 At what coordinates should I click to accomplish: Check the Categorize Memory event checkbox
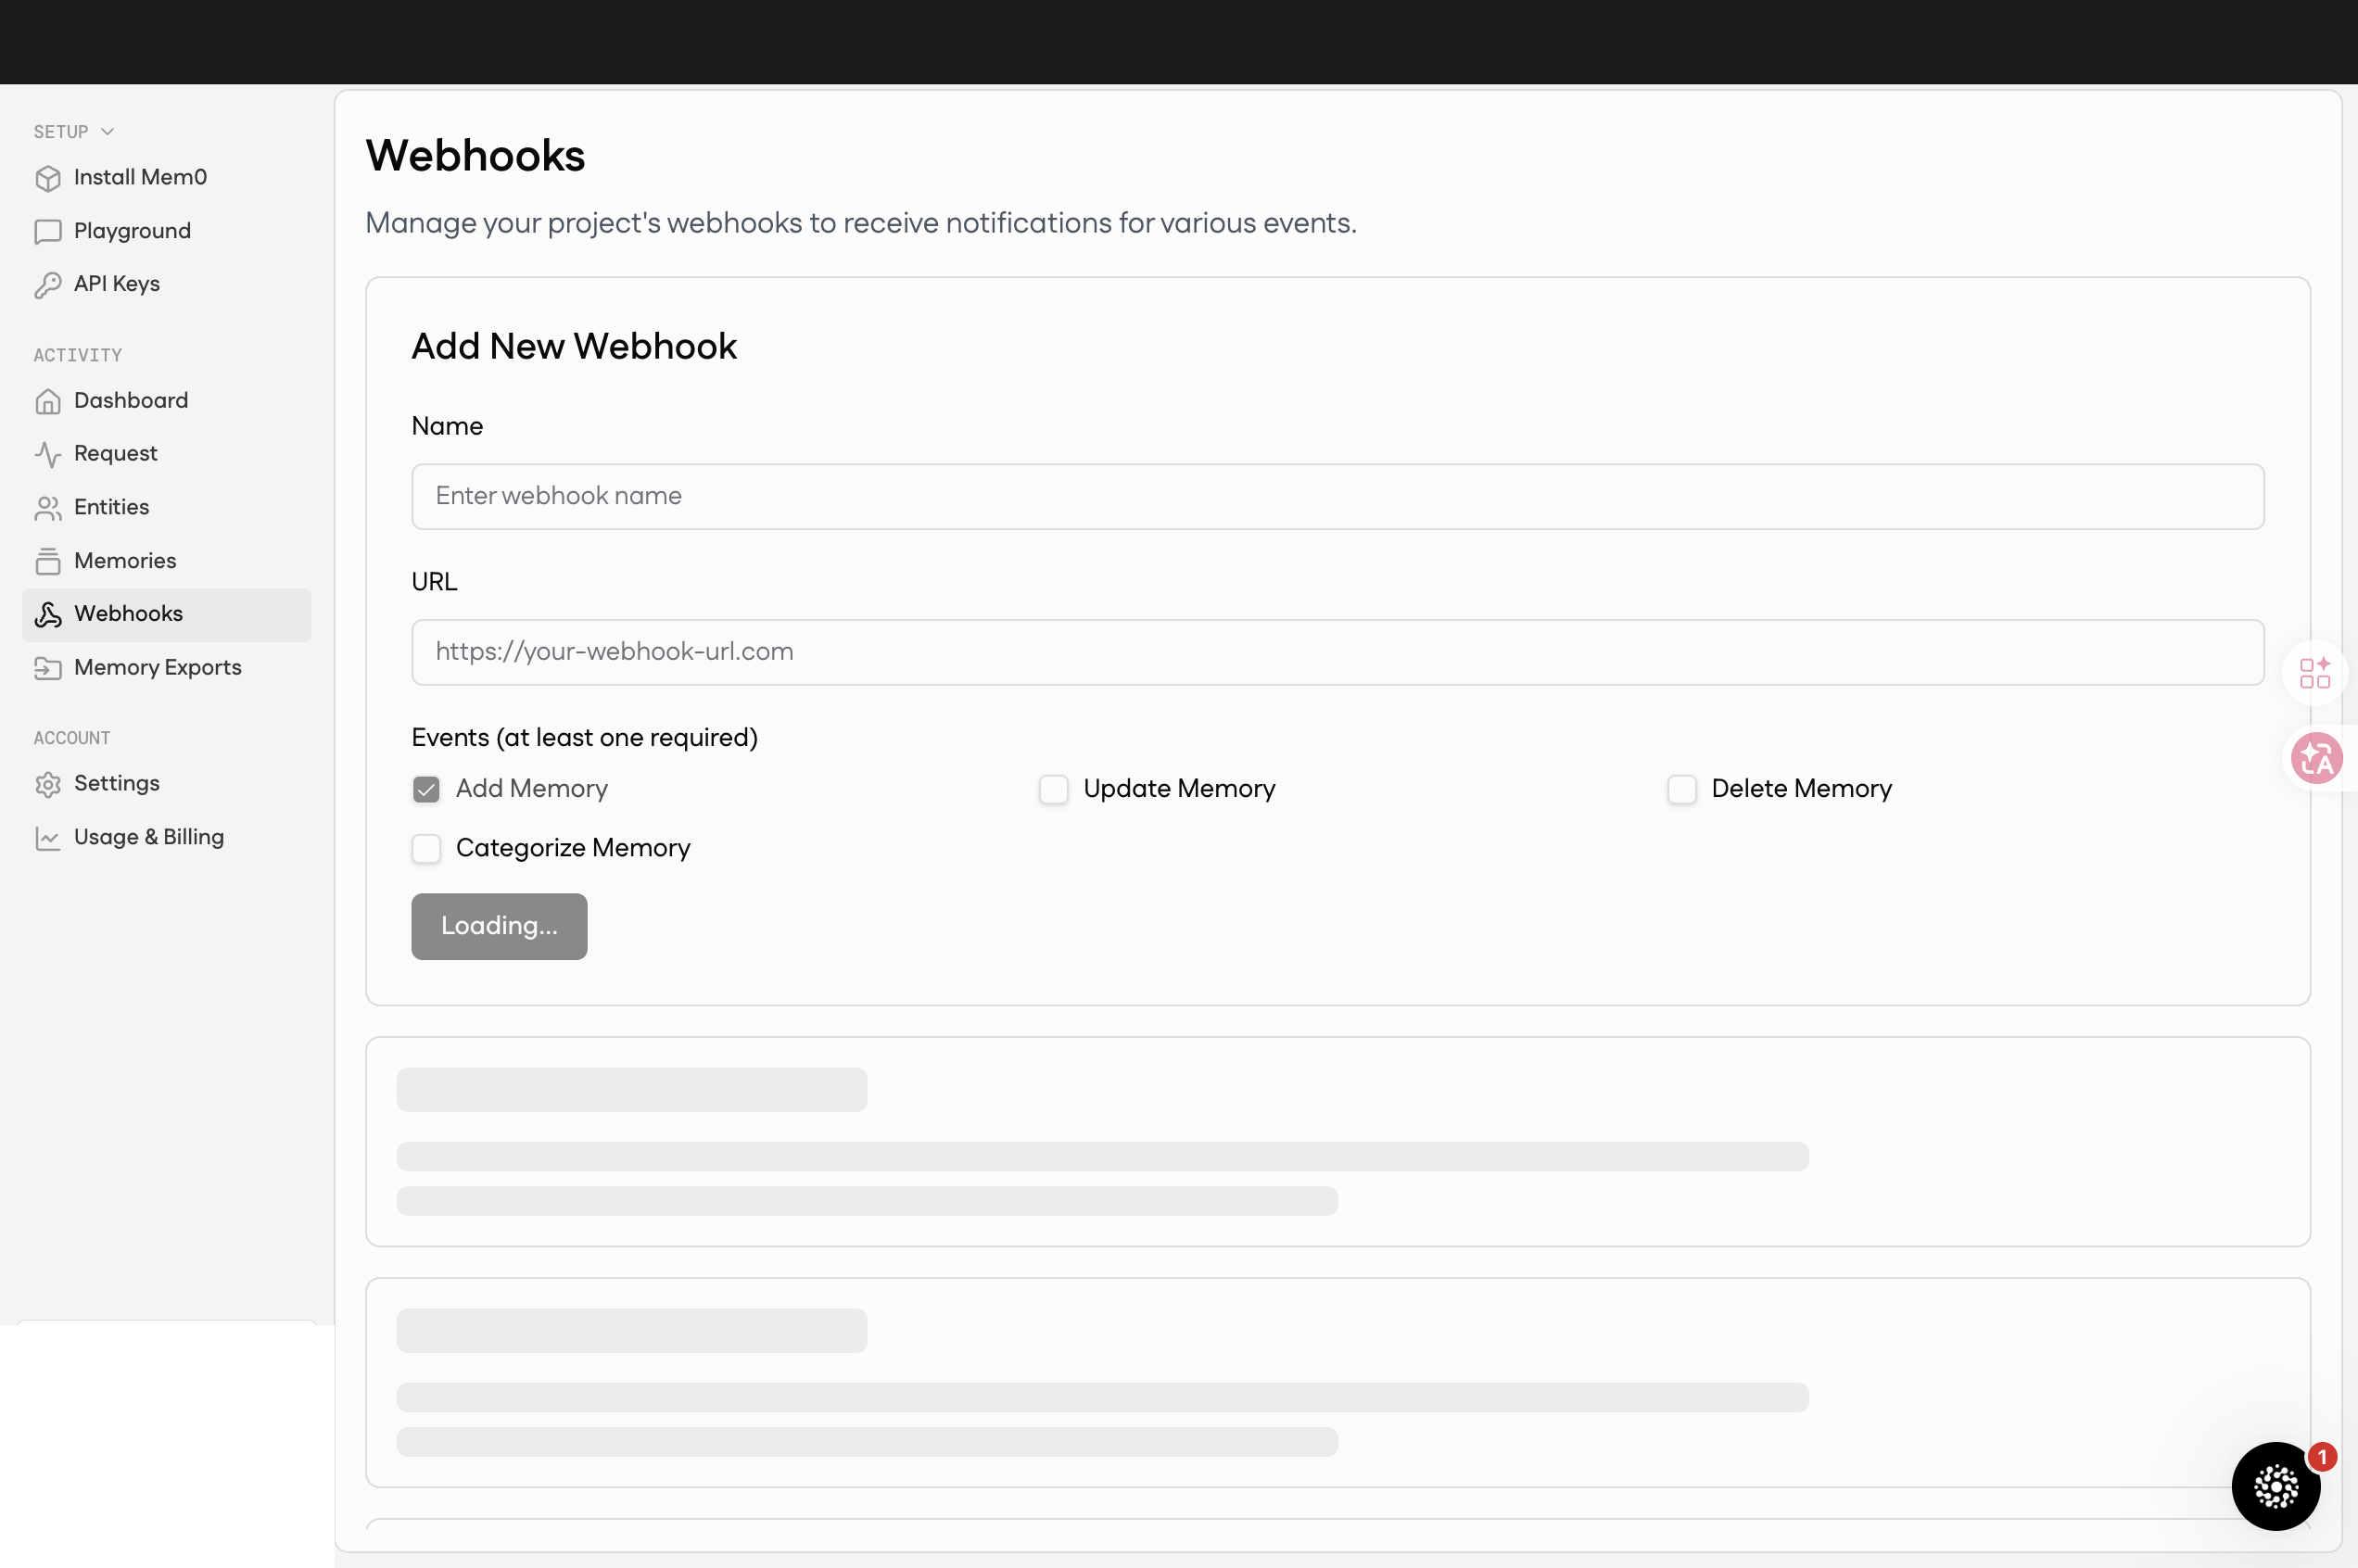point(426,848)
